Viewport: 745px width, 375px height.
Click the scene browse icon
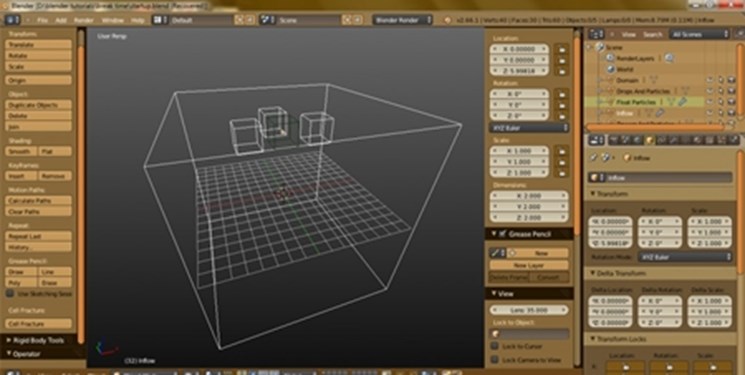click(x=267, y=20)
